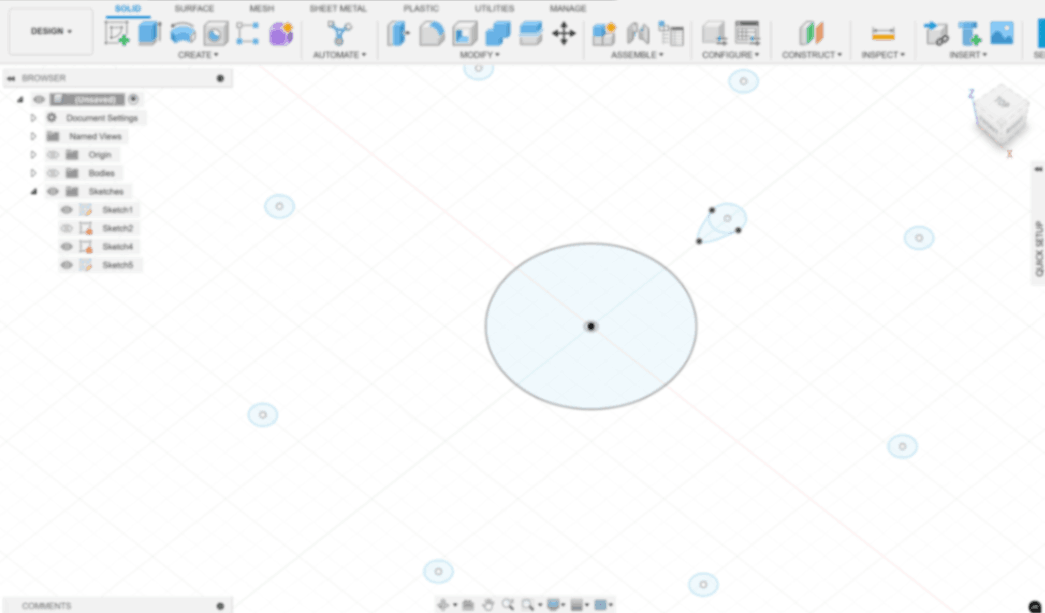Select the Configure model icon
This screenshot has height=613, width=1045.
click(x=714, y=33)
